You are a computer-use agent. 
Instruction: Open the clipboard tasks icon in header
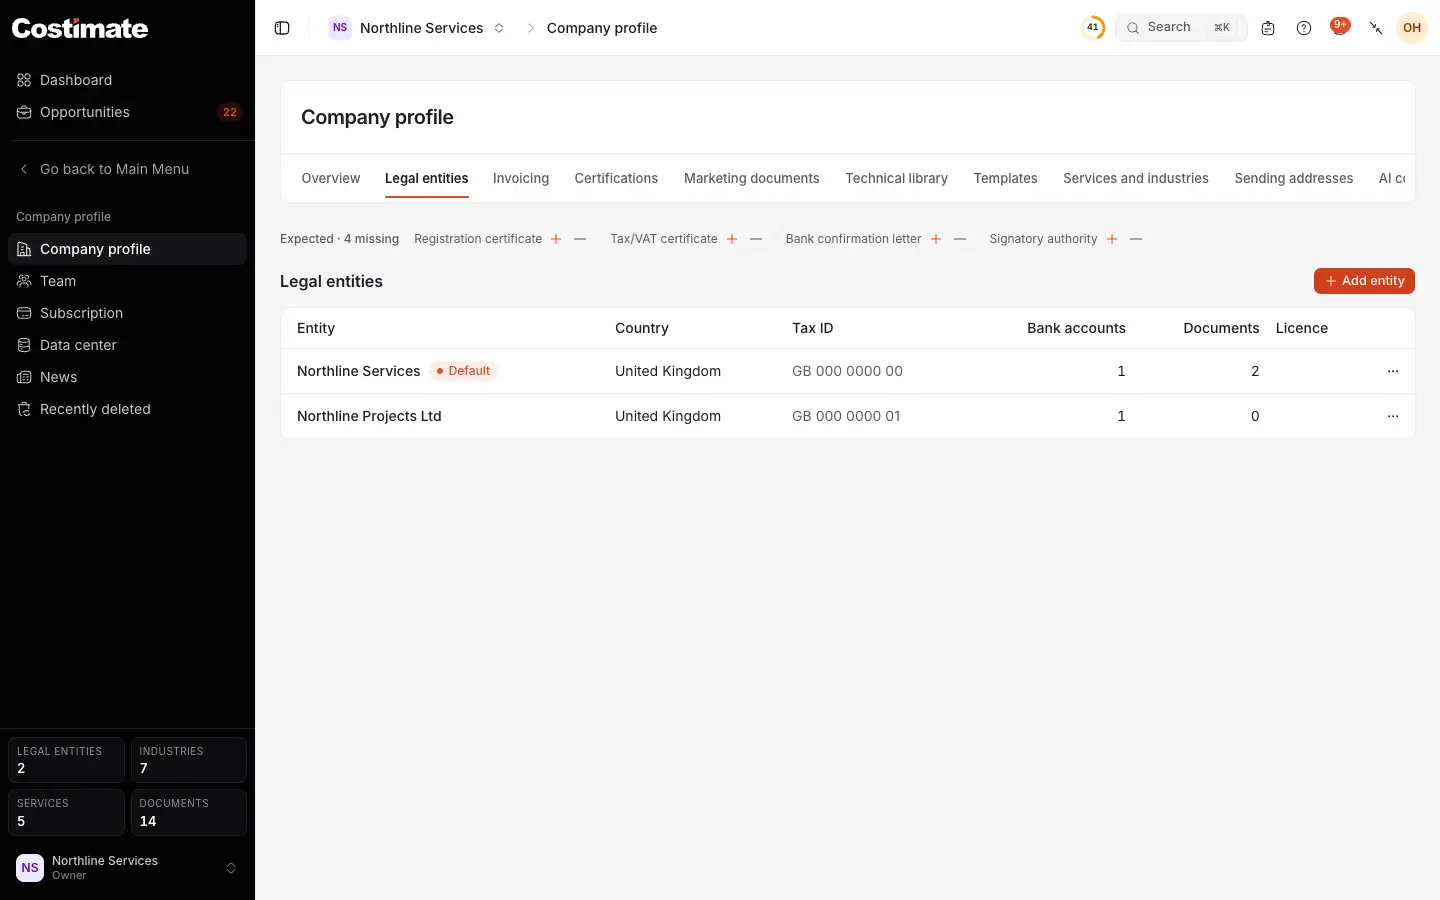tap(1268, 28)
